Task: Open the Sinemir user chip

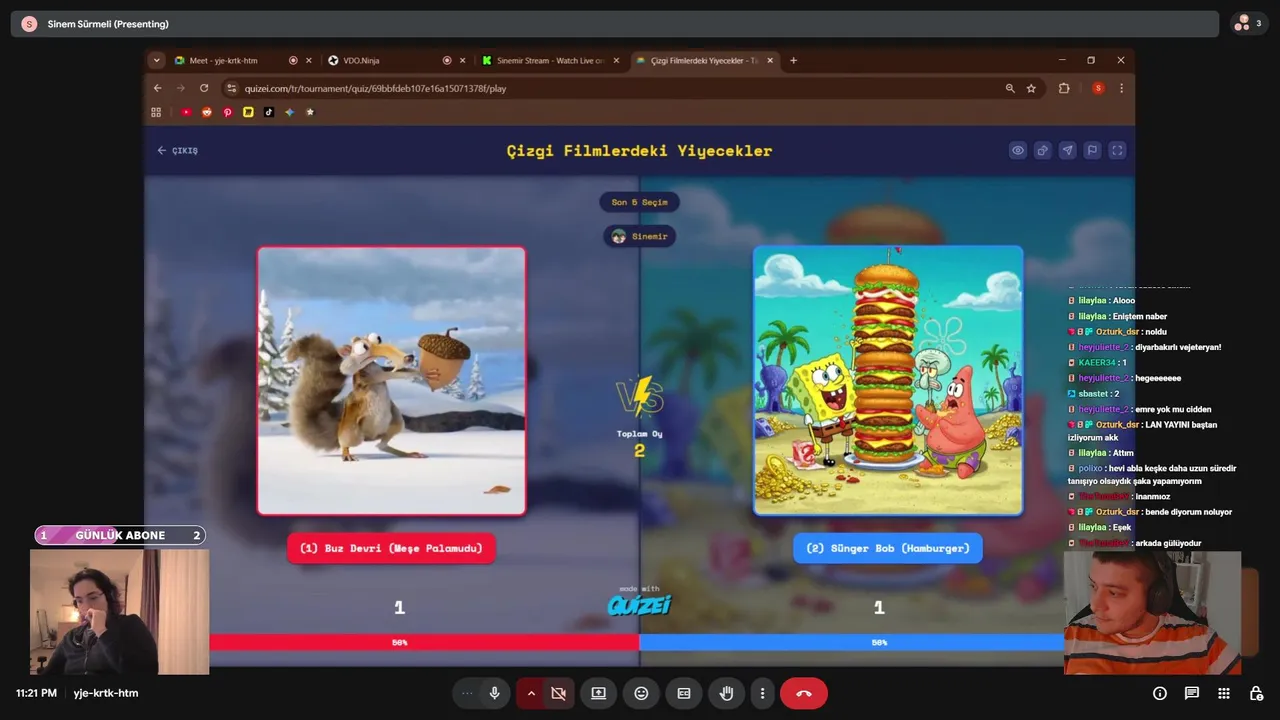Action: tap(639, 236)
